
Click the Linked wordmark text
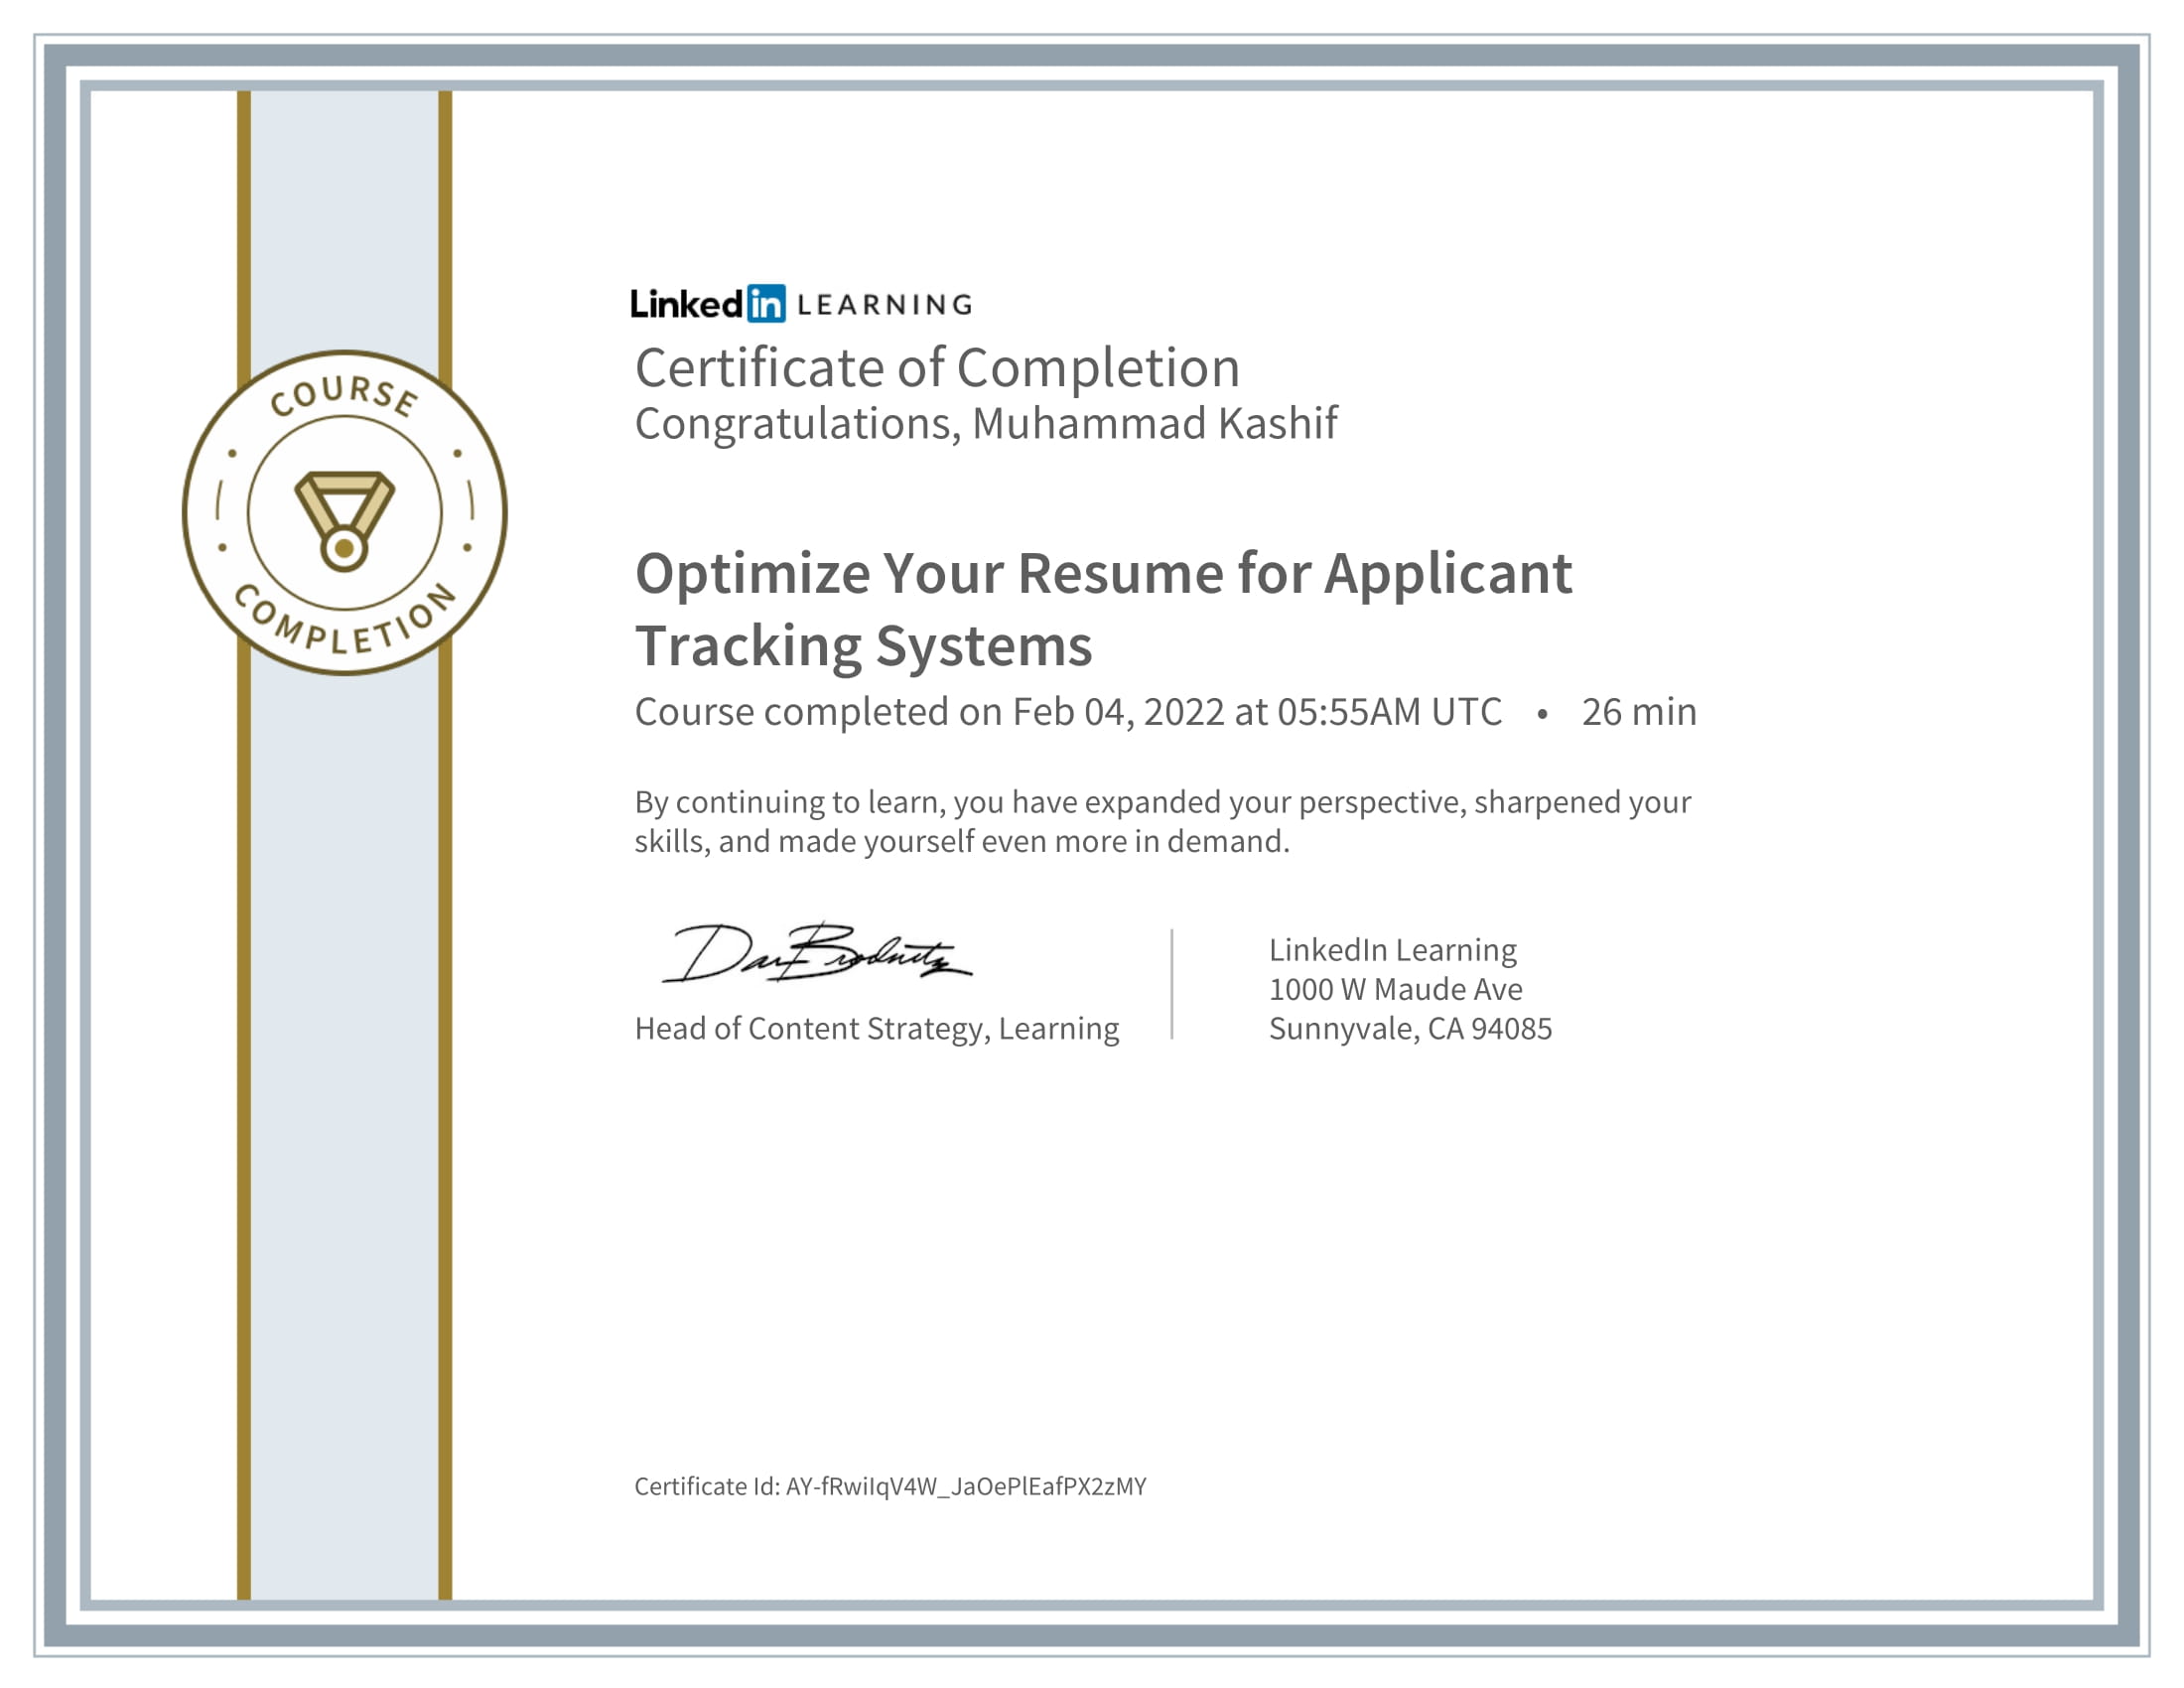(x=687, y=304)
